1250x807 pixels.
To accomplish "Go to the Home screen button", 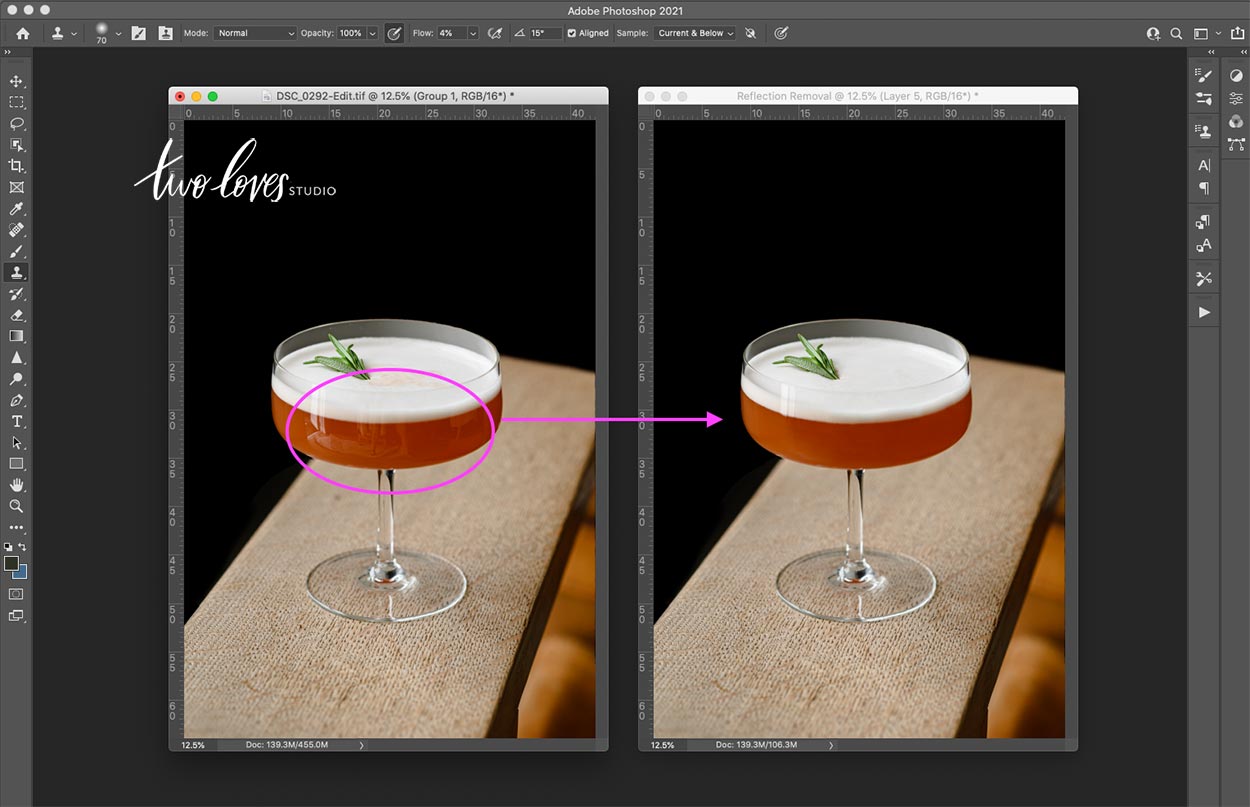I will click(22, 33).
